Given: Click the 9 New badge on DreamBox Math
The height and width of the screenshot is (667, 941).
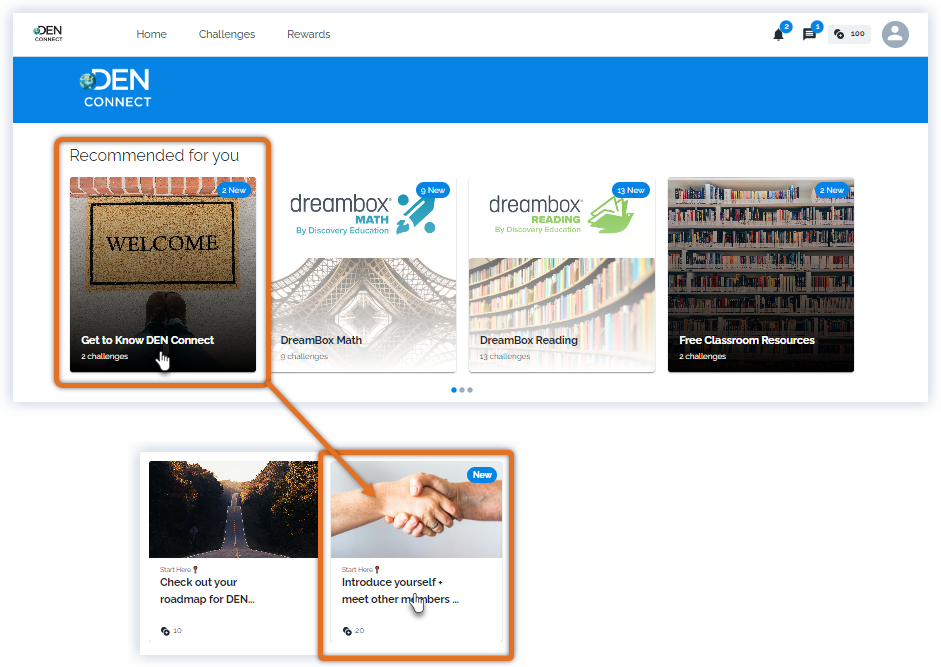Looking at the screenshot, I should [433, 190].
